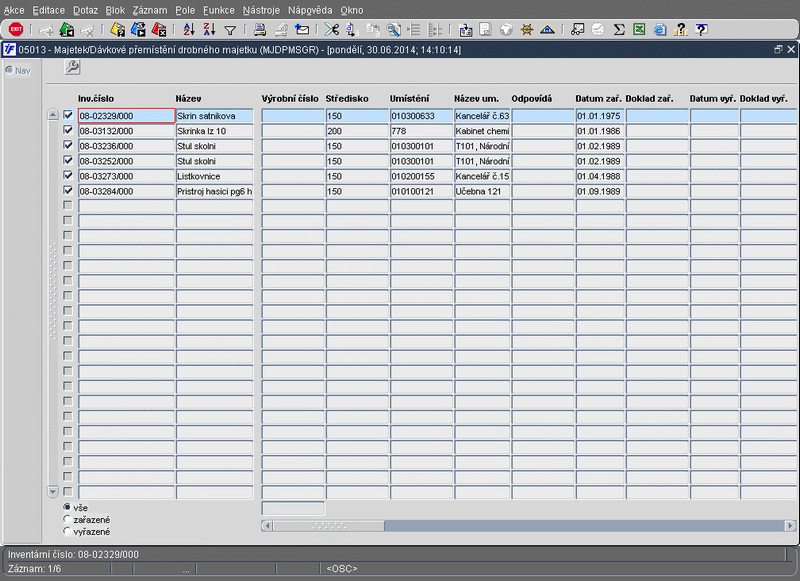
Task: Click the copy text icon next to scissors
Action: tap(352, 30)
